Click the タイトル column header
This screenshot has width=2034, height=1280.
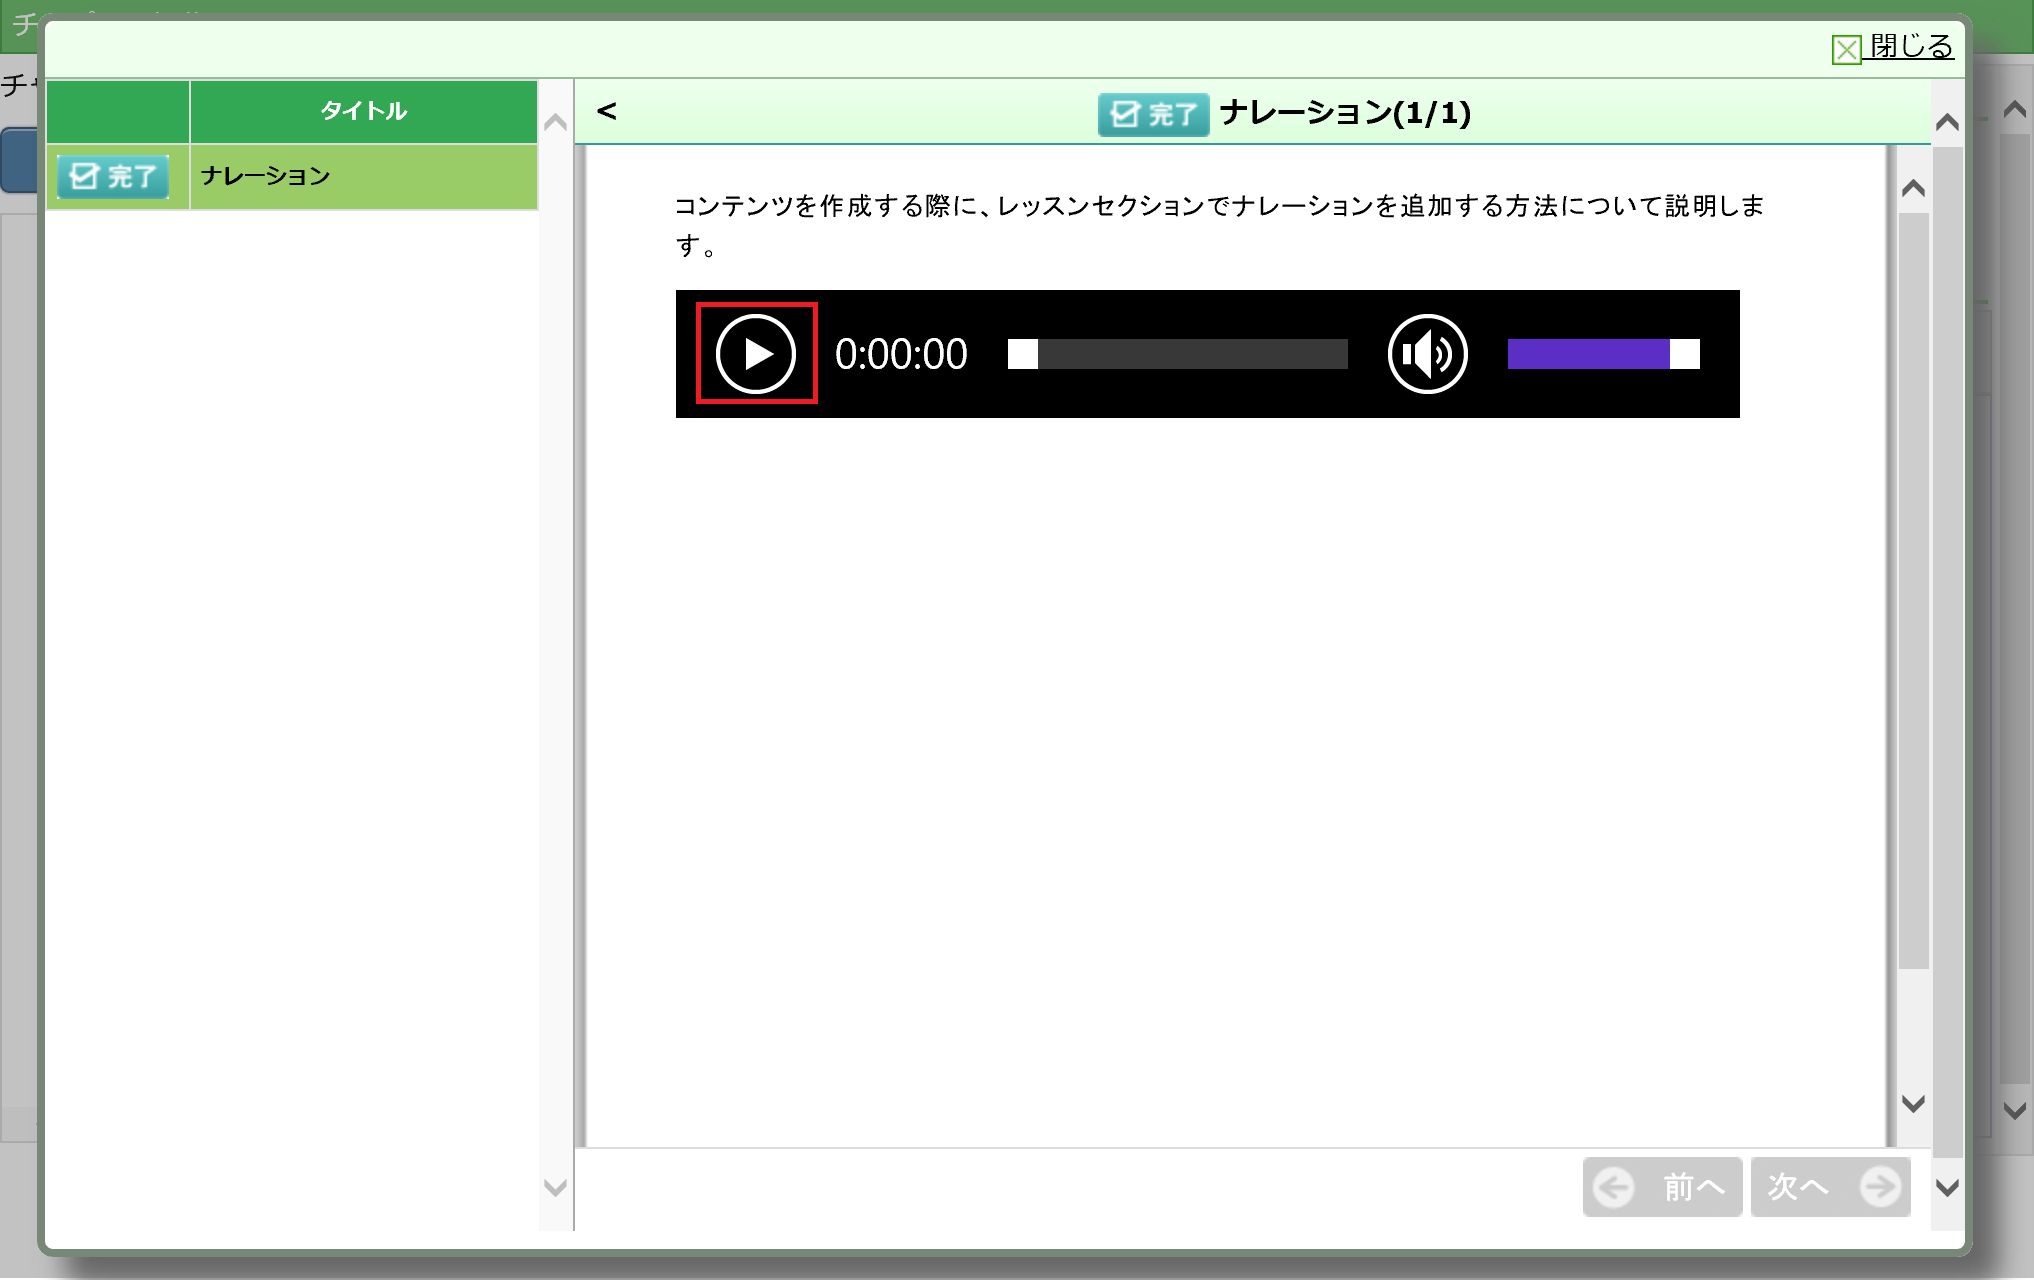coord(364,111)
